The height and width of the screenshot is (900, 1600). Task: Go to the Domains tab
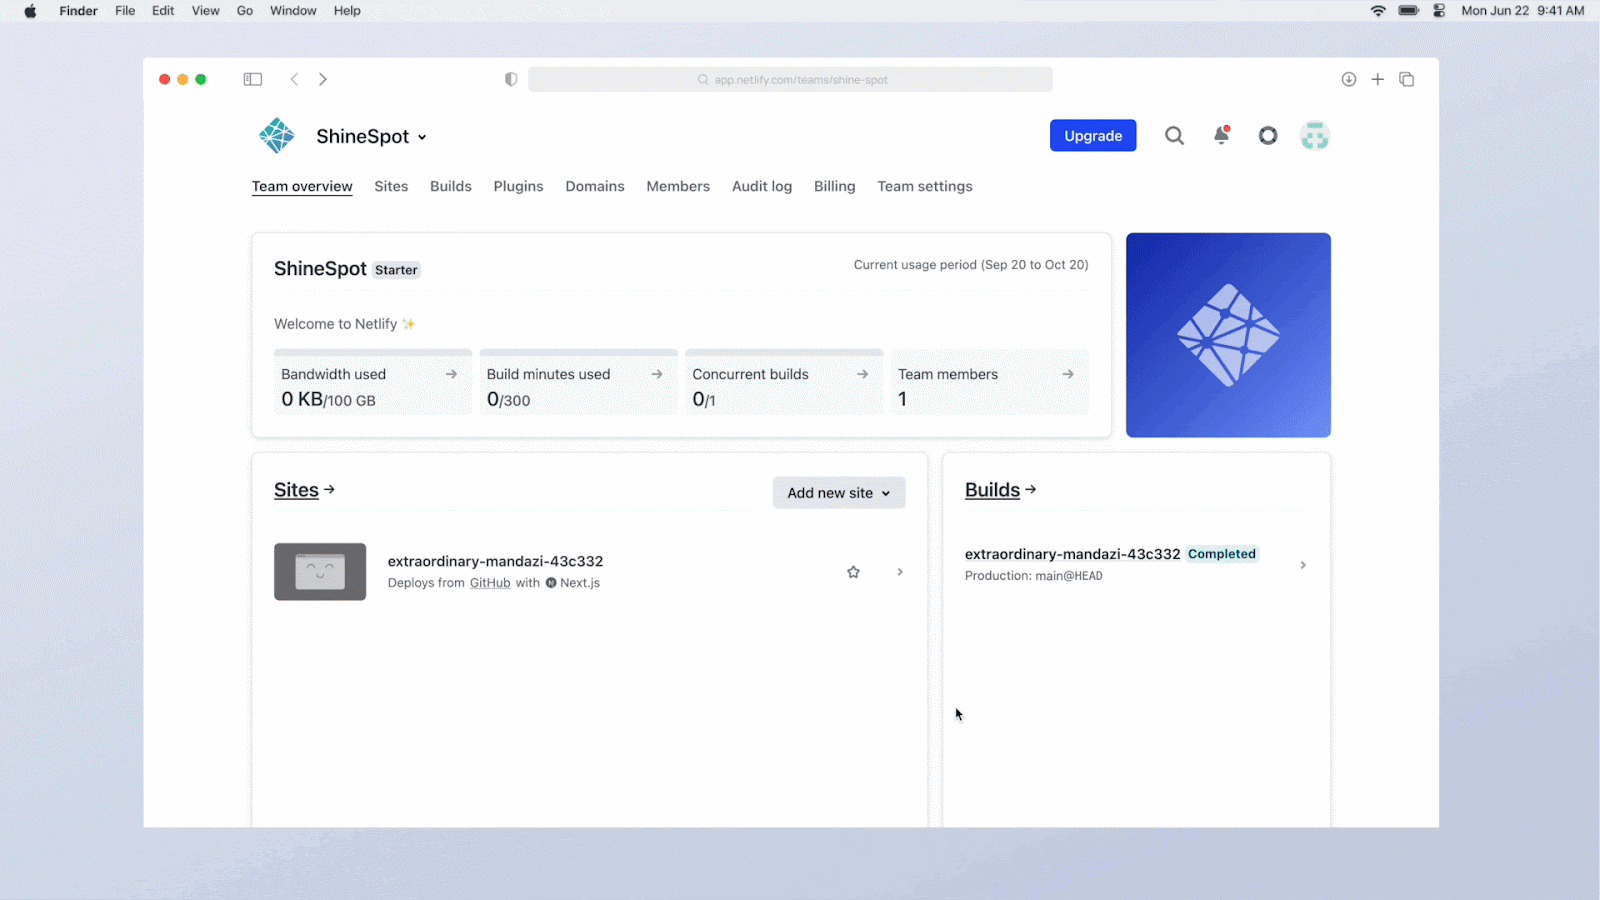595,186
